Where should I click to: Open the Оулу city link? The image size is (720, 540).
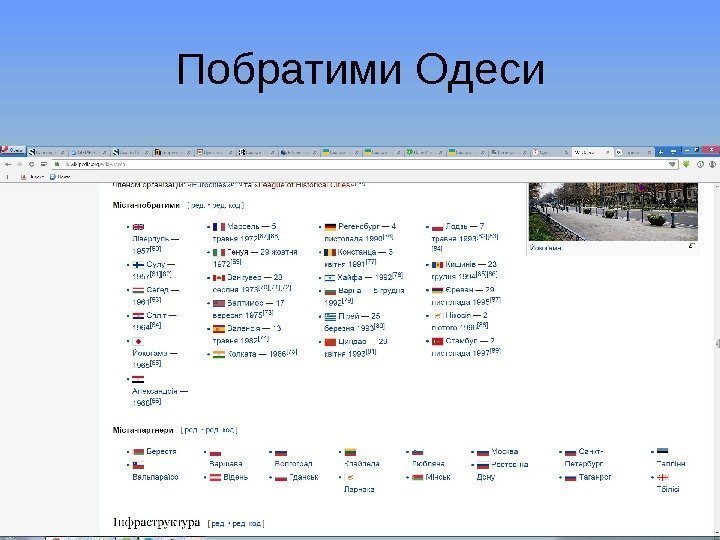[x=156, y=264]
